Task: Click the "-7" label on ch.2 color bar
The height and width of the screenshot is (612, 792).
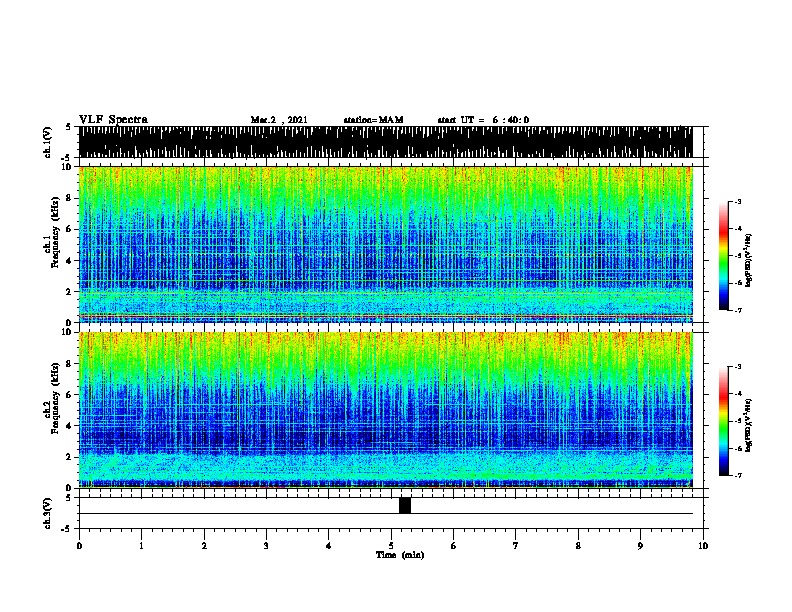Action: (x=738, y=475)
